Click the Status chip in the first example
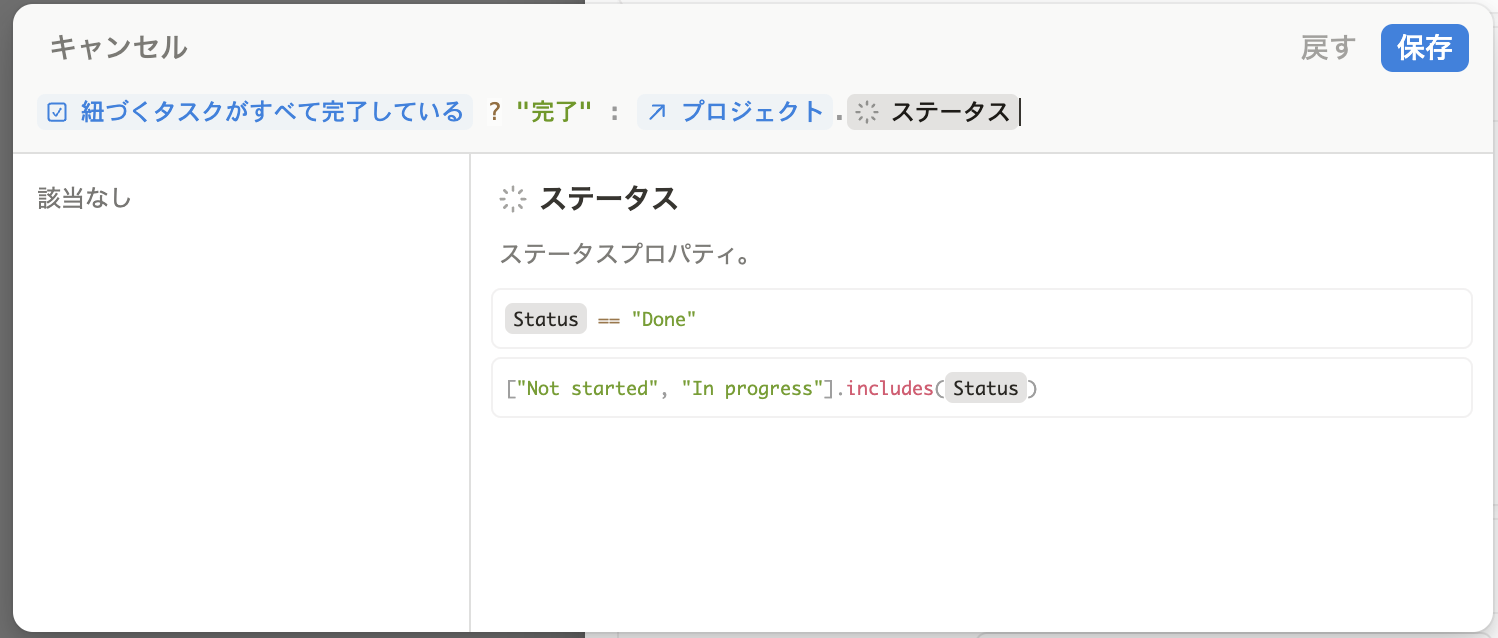Image resolution: width=1498 pixels, height=638 pixels. click(545, 319)
